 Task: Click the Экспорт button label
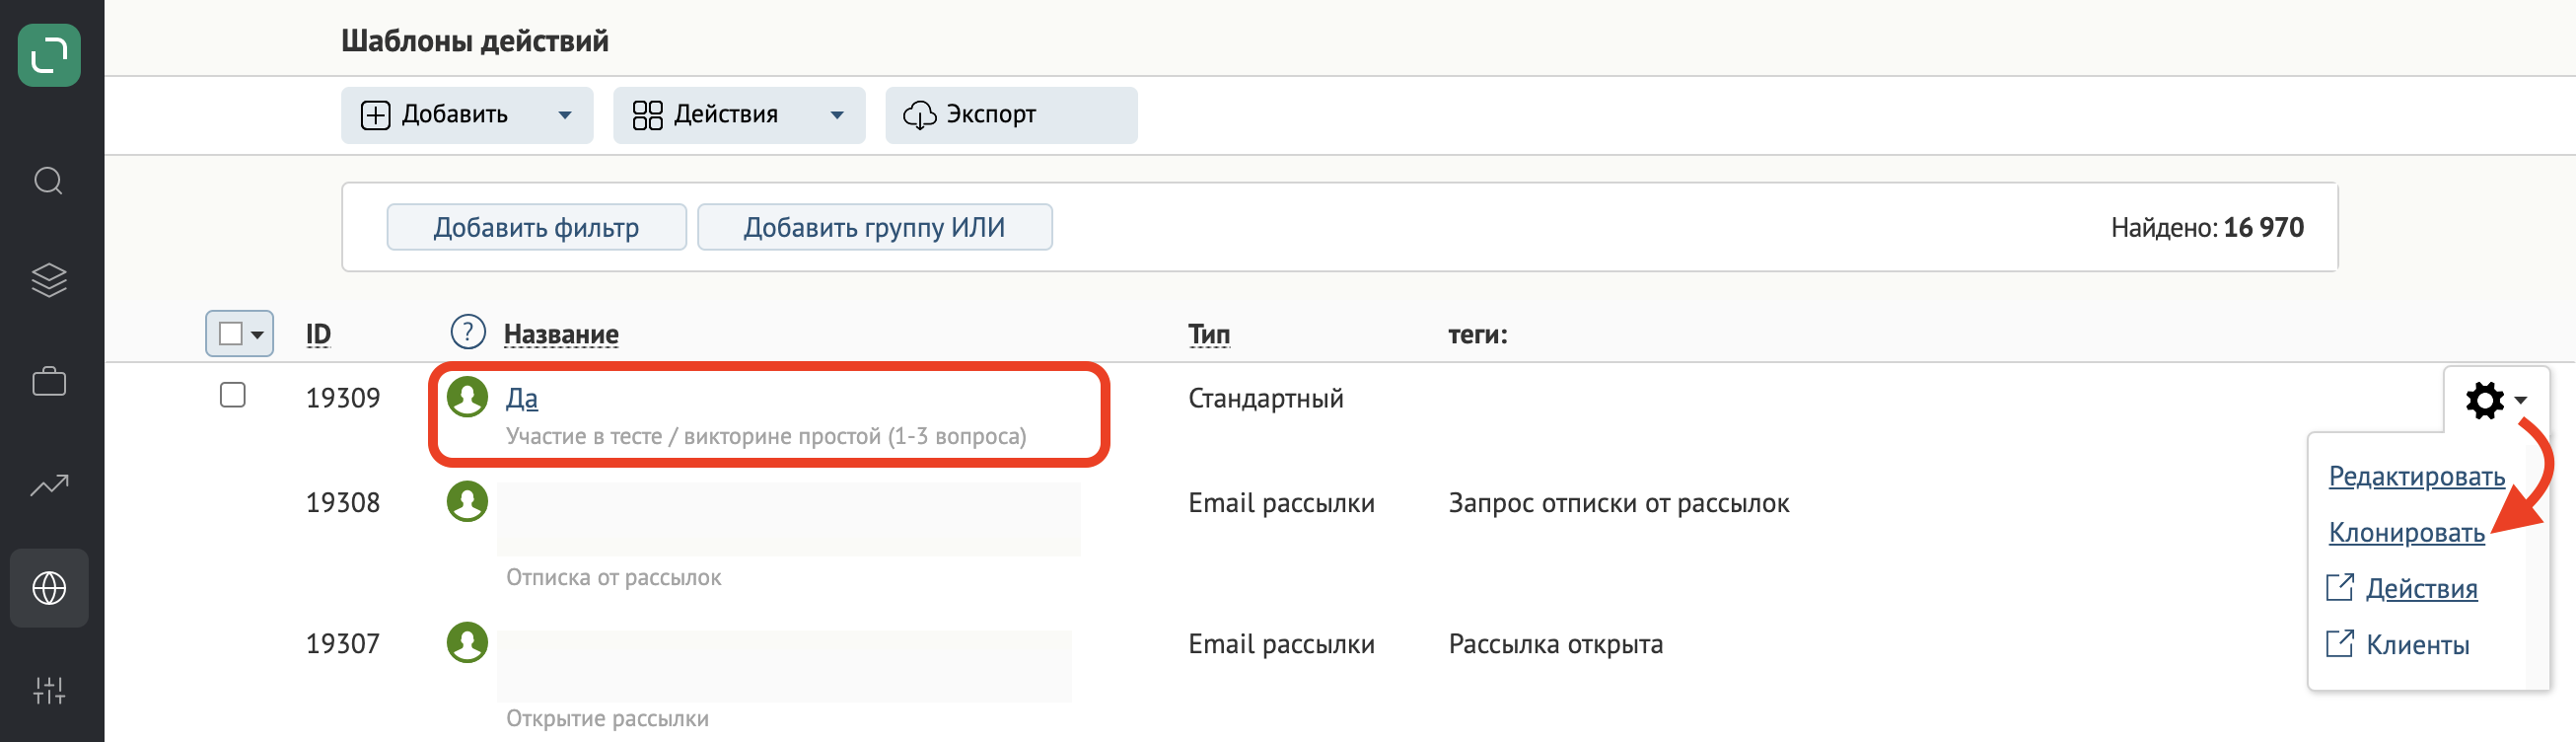click(x=990, y=115)
